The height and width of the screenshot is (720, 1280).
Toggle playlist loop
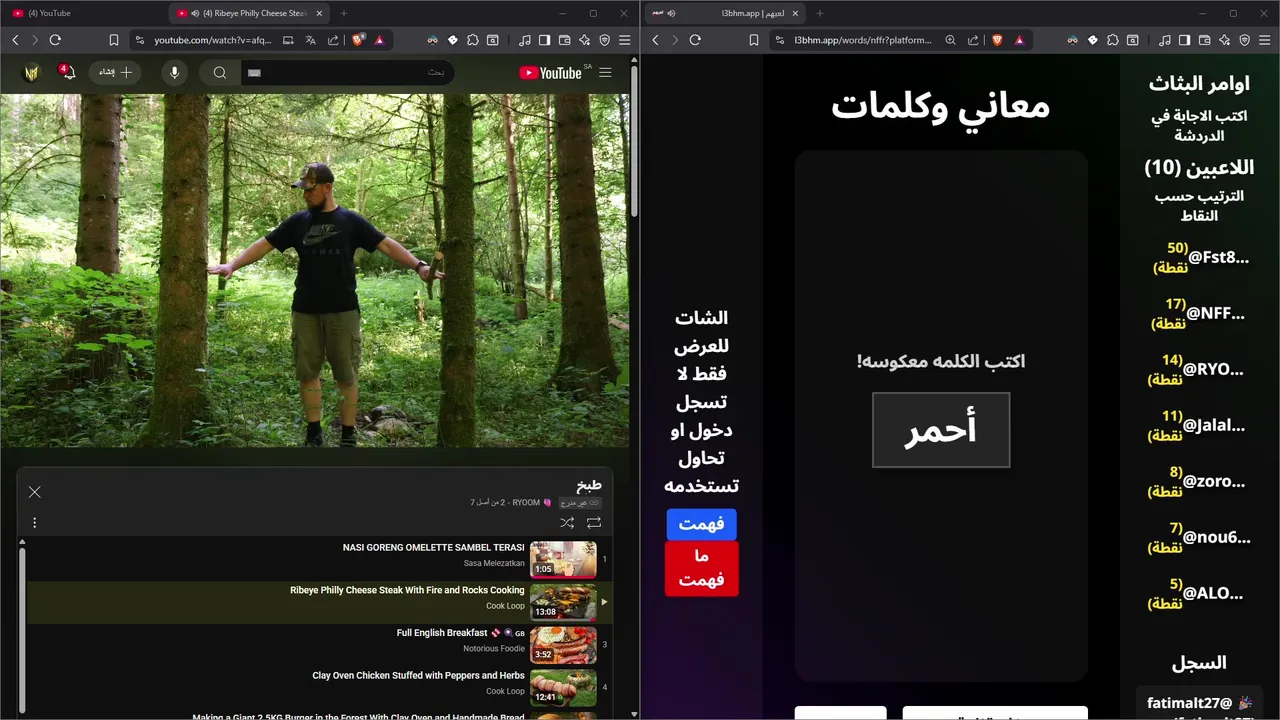594,522
